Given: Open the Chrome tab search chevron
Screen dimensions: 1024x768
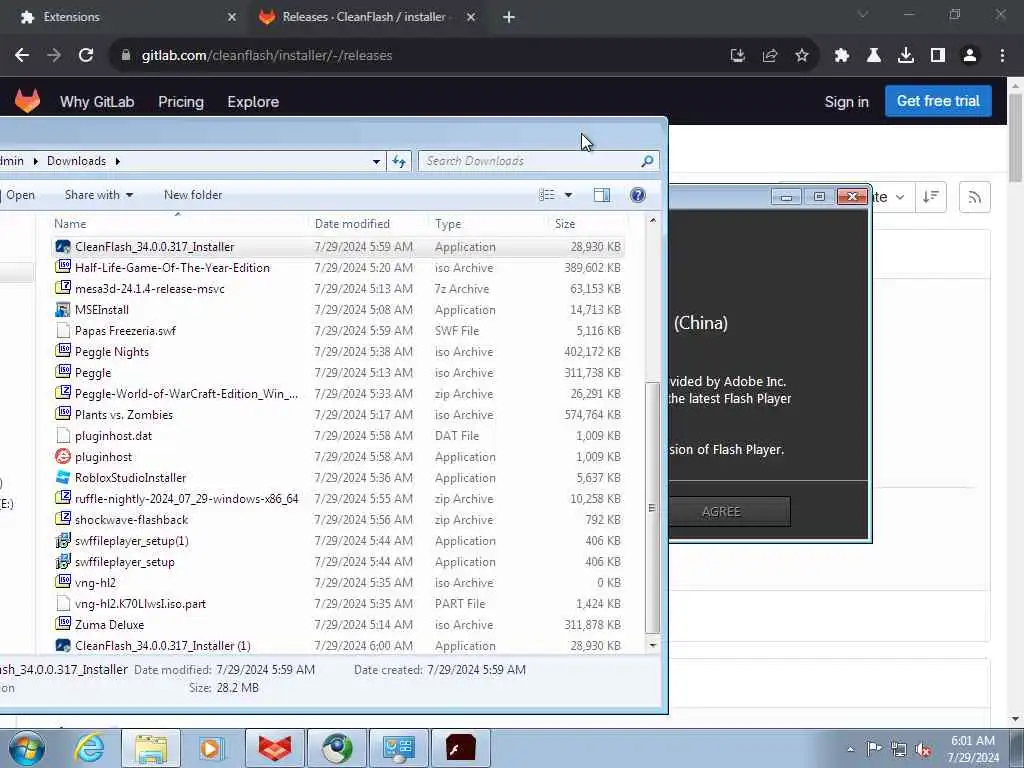Looking at the screenshot, I should [863, 14].
